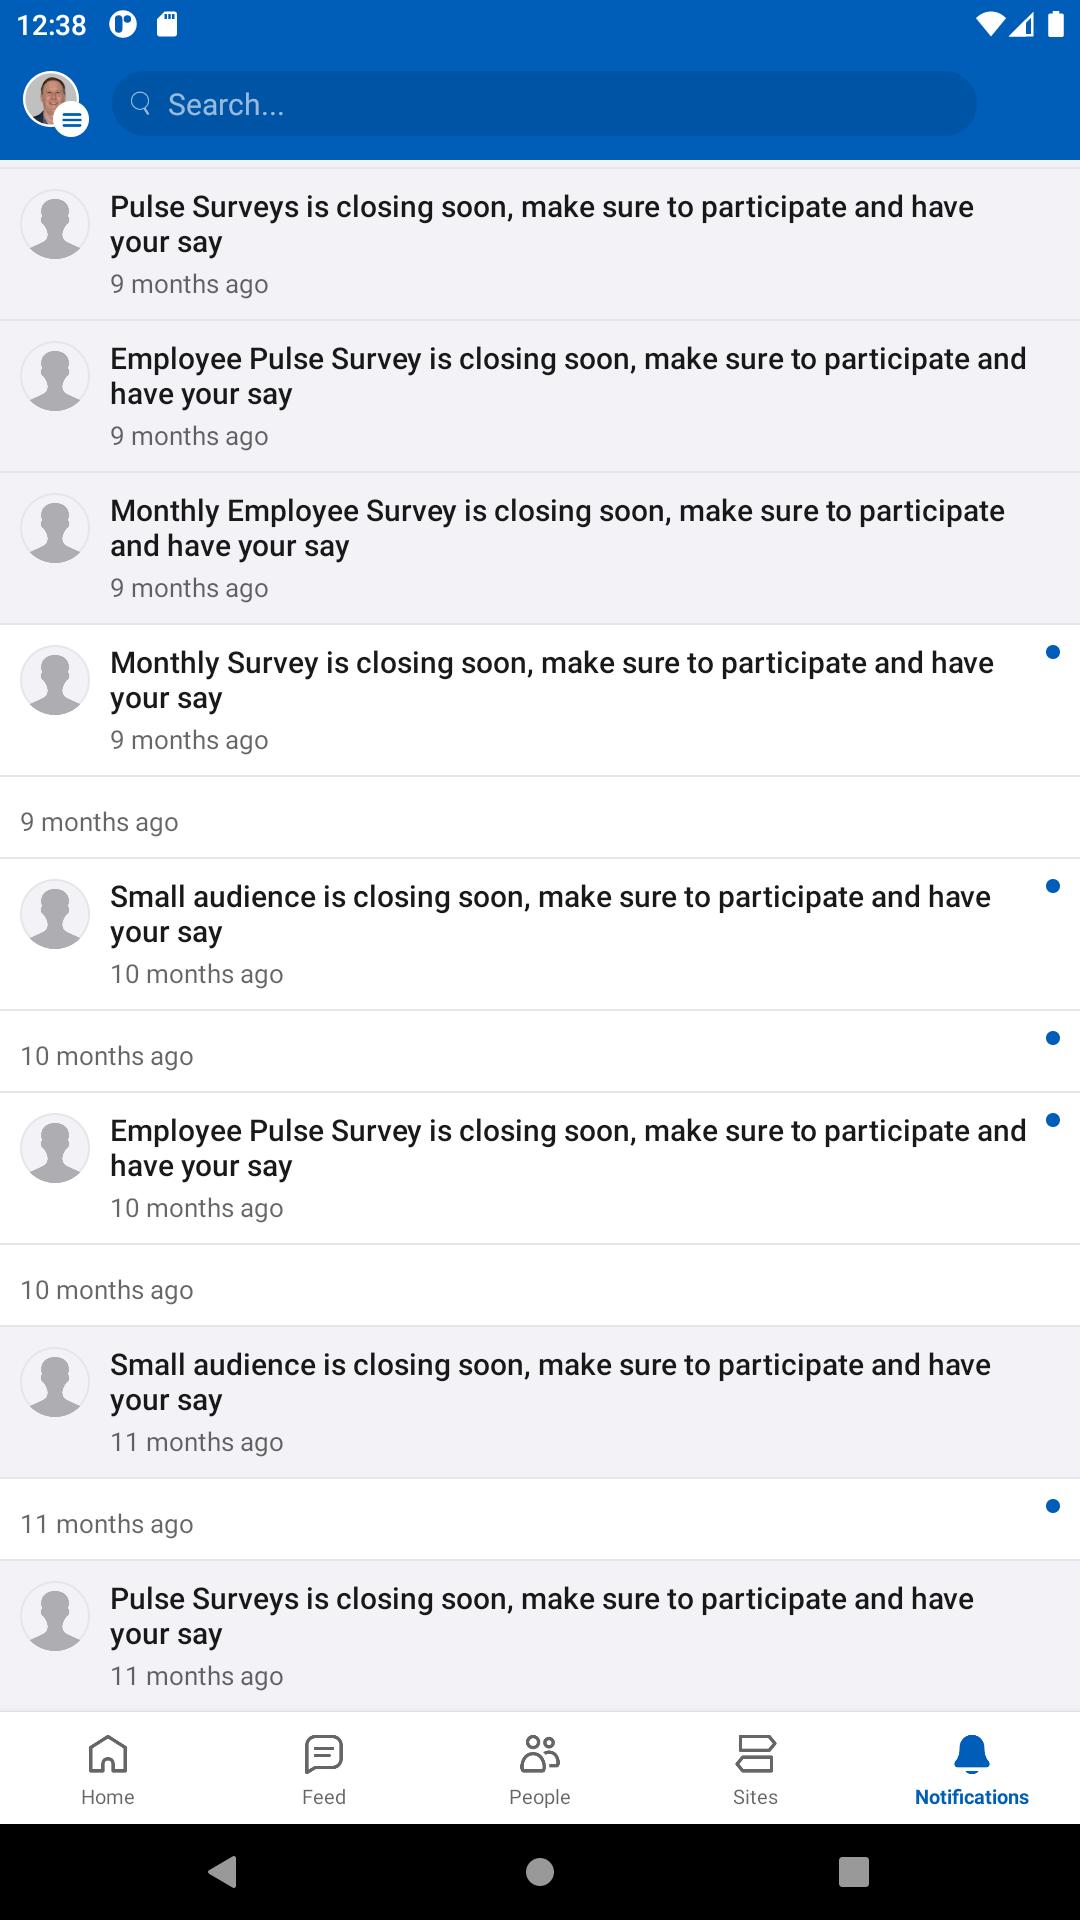1080x1920 pixels.
Task: Tap the Android home circle button
Action: [540, 1871]
